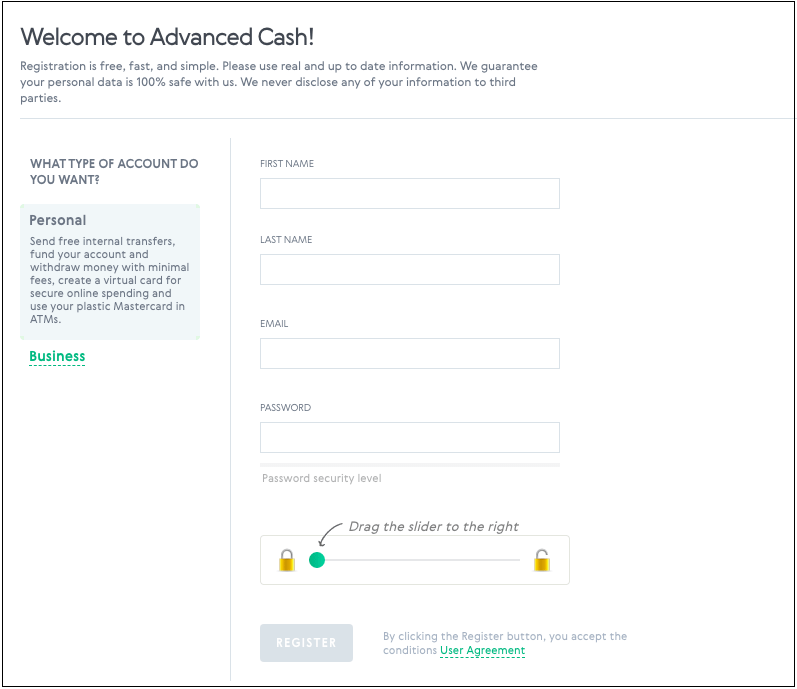Click into the Password field

tap(410, 437)
